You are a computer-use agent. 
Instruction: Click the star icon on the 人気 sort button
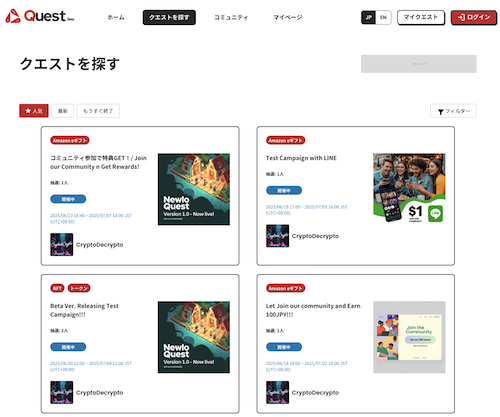28,111
